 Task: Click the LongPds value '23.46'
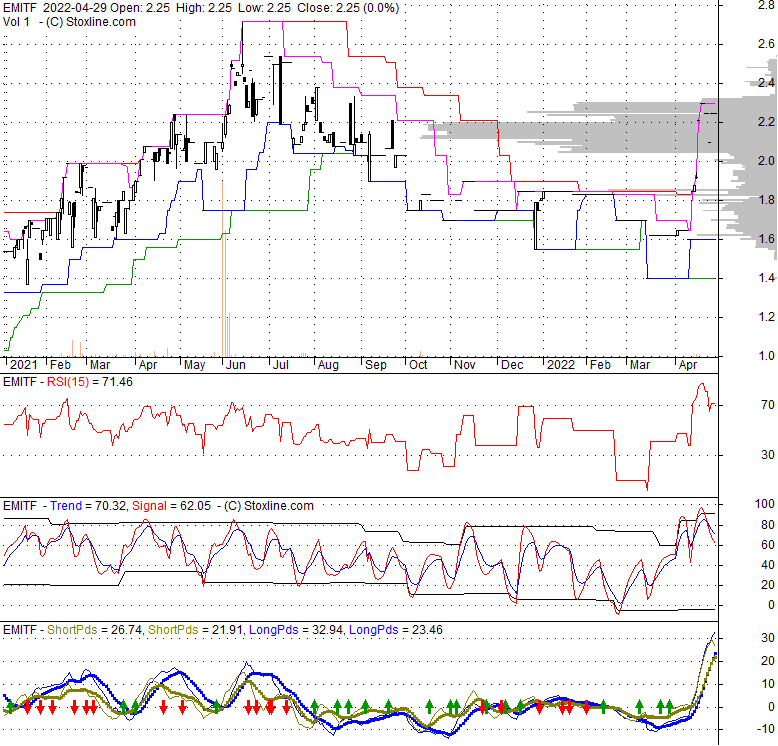point(427,630)
